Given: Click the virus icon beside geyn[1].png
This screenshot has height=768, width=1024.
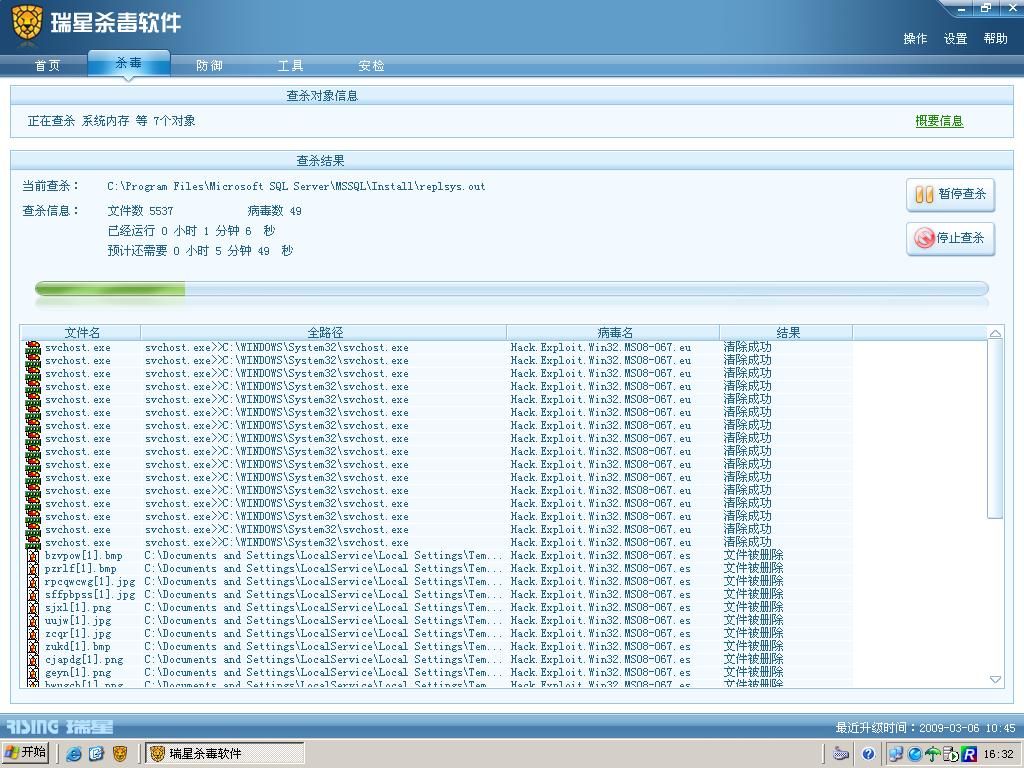Looking at the screenshot, I should point(33,673).
